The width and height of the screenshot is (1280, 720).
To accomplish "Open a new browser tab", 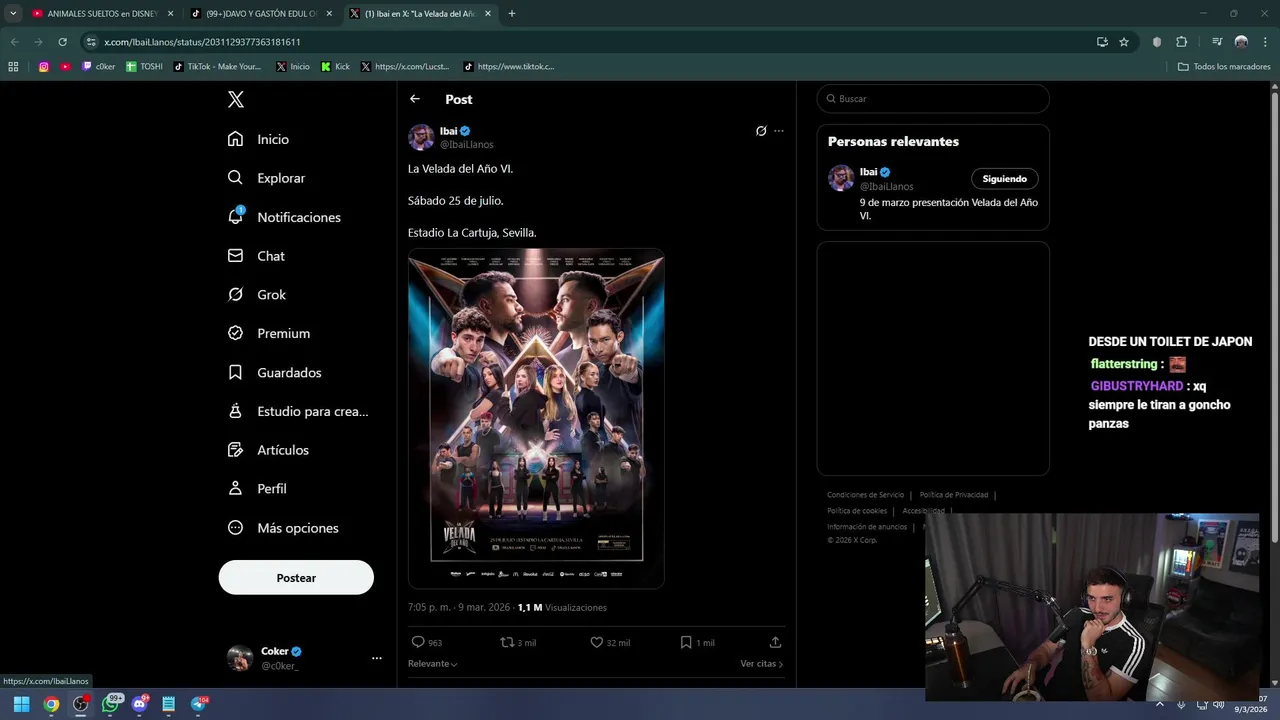I will (512, 14).
